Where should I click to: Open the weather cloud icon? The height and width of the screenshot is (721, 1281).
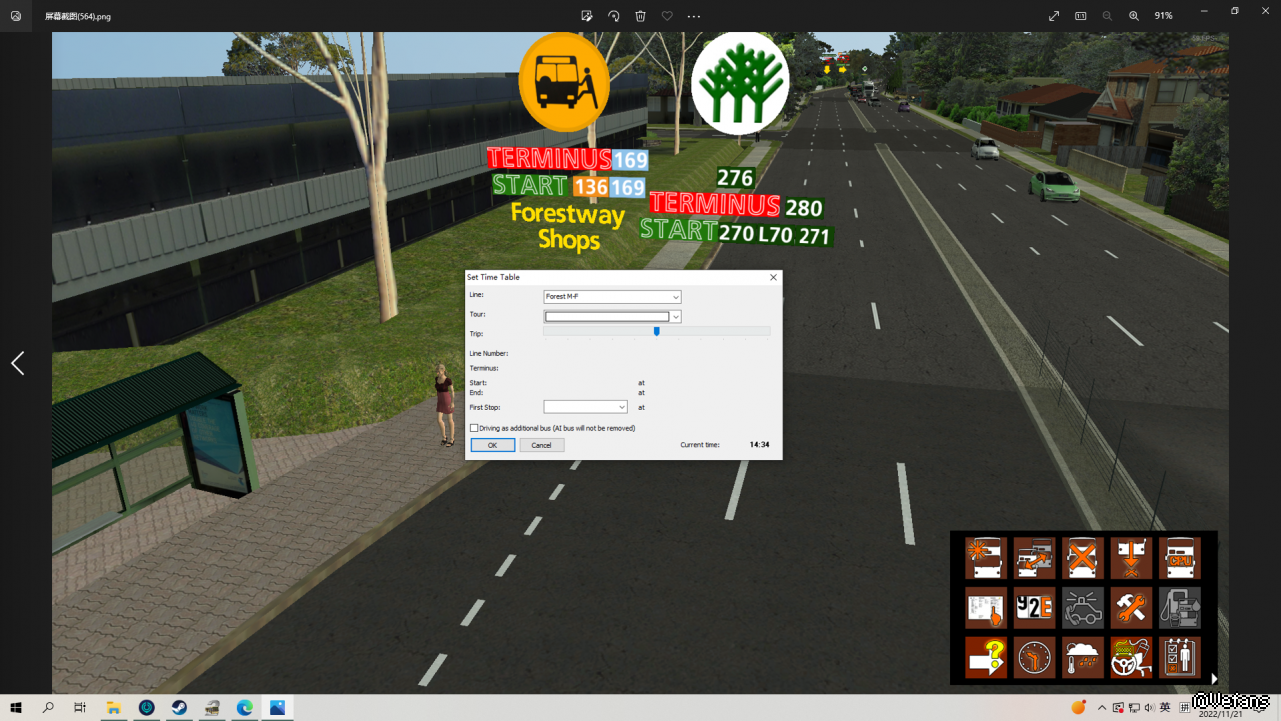click(1083, 658)
